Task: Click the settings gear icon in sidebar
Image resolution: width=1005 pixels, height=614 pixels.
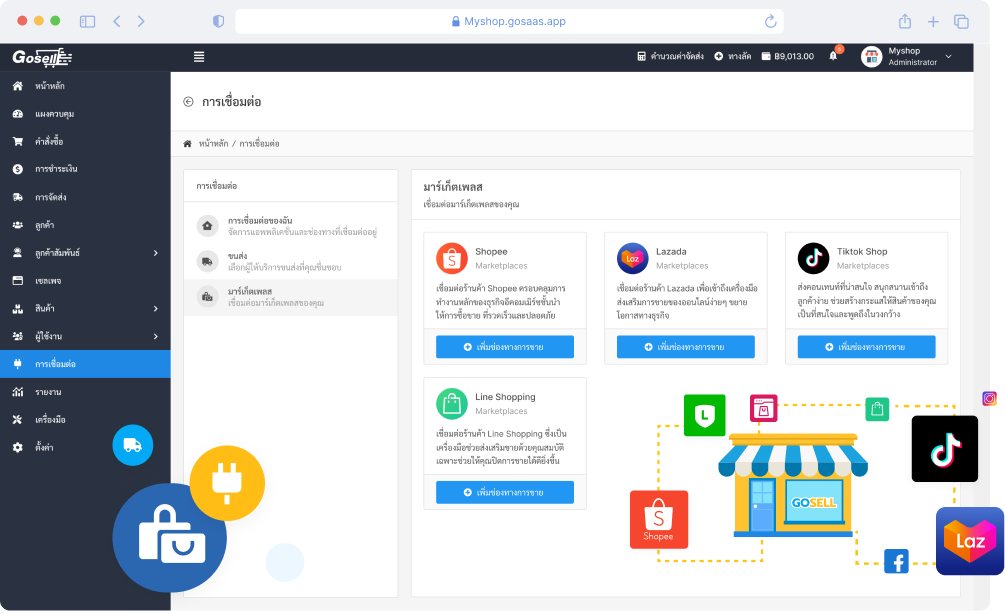Action: coord(18,447)
